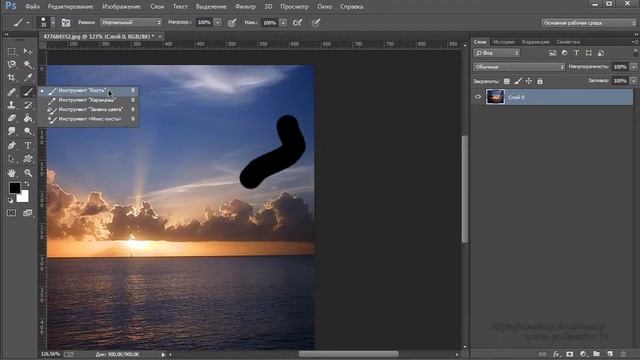The height and width of the screenshot is (360, 640).
Task: Switch to the Коррекция tab
Action: pyautogui.click(x=536, y=42)
